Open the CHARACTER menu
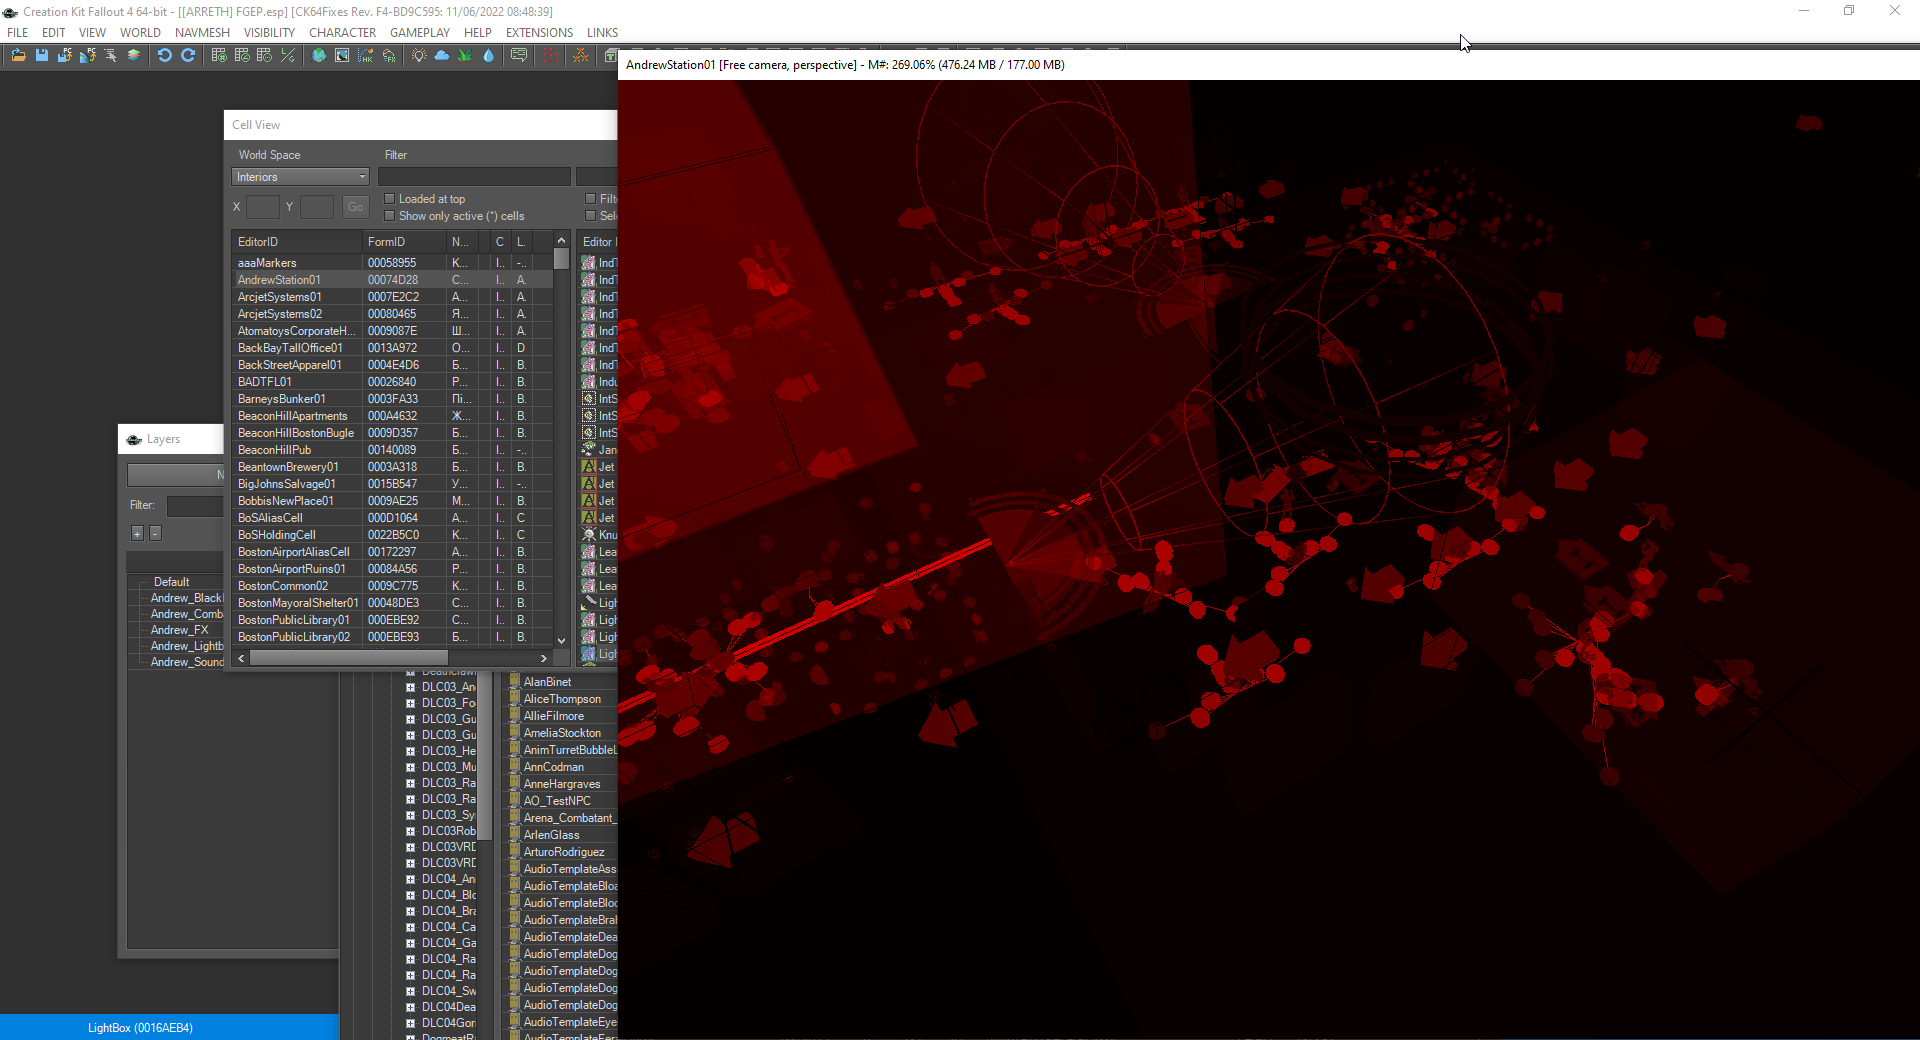This screenshot has width=1920, height=1040. [342, 33]
